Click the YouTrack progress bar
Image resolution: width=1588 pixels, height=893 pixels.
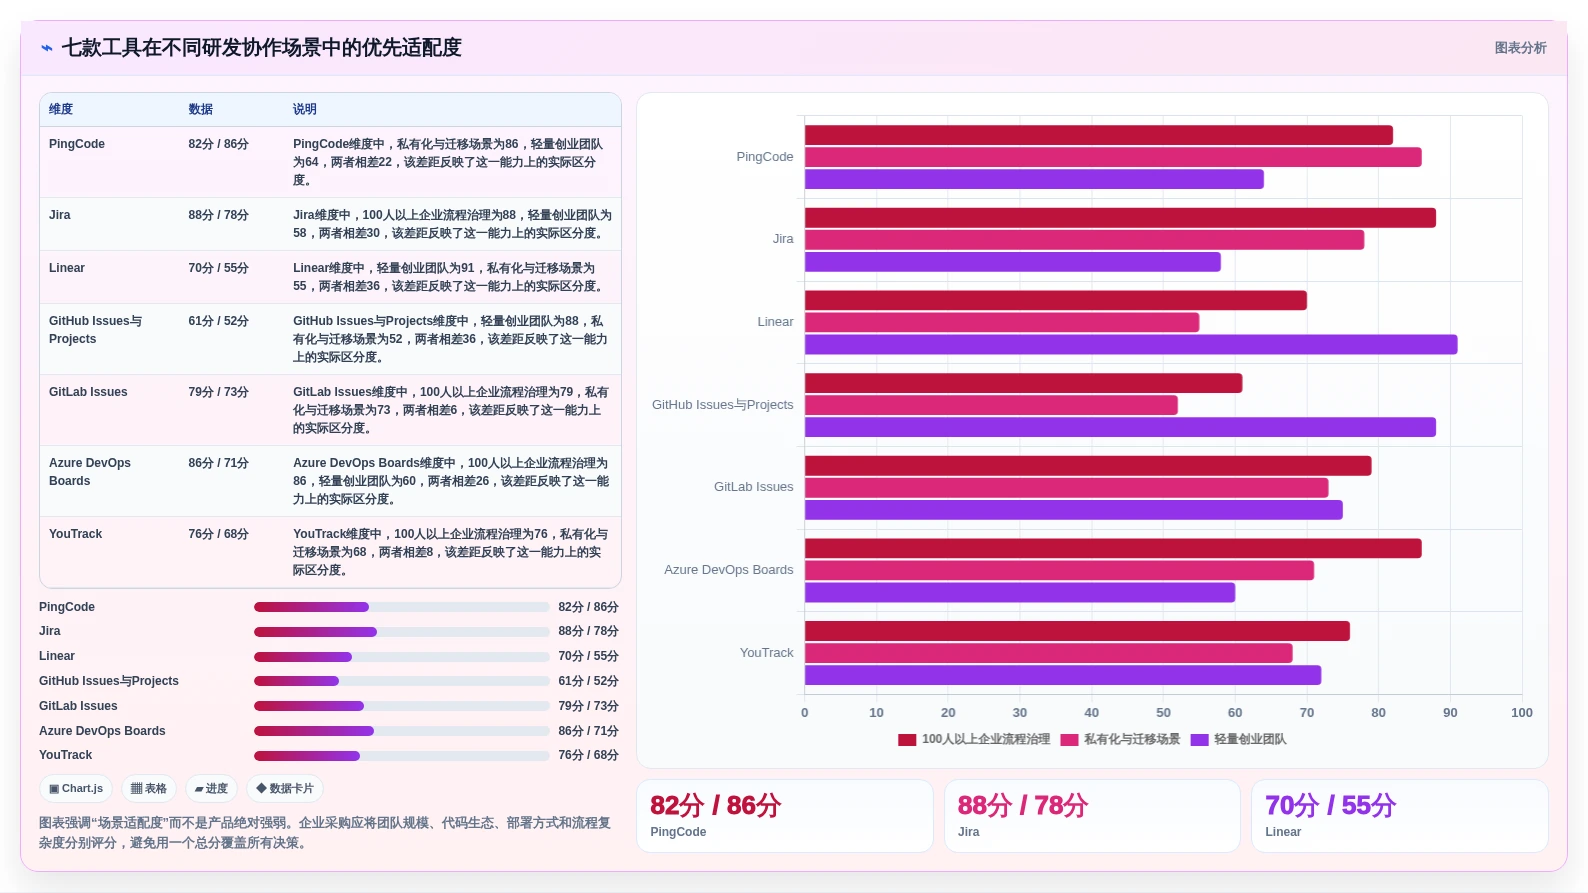(401, 756)
